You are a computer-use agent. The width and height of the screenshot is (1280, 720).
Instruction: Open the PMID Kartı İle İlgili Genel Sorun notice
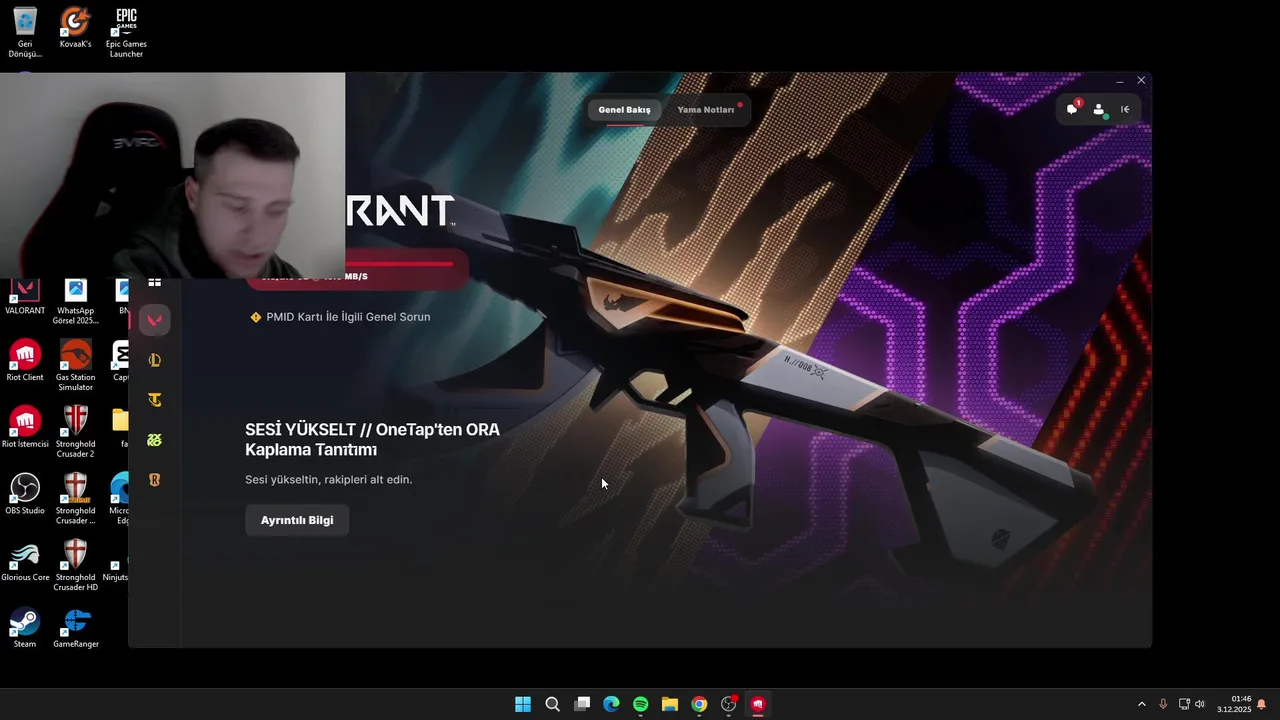click(340, 317)
